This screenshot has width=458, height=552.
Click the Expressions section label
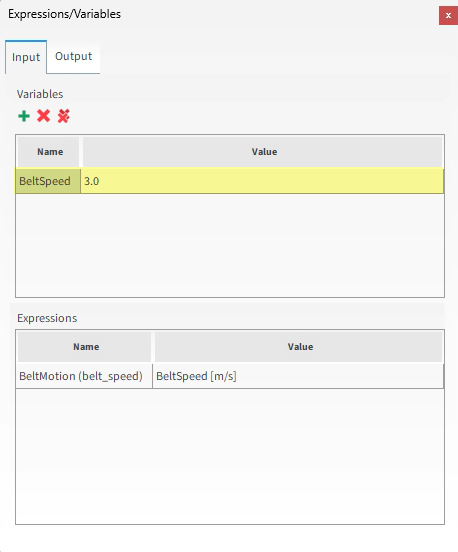(47, 318)
